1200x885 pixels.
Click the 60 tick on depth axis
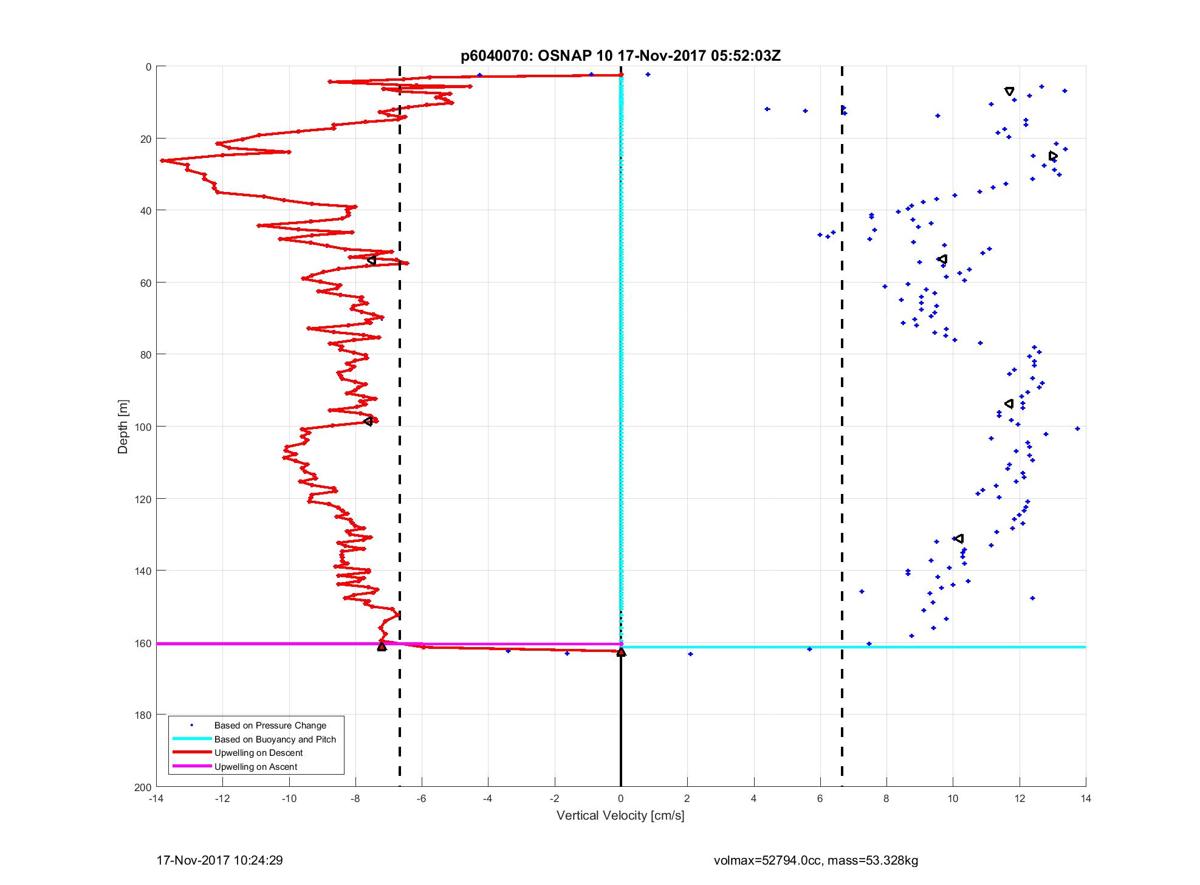click(x=145, y=283)
